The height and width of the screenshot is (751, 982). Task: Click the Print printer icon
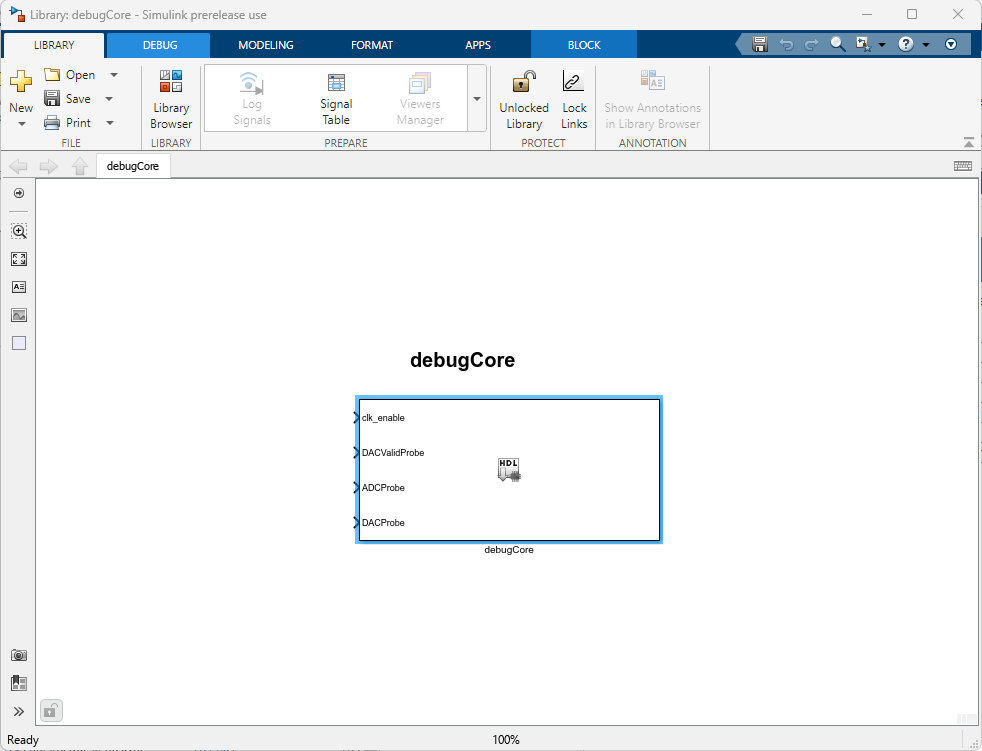(x=52, y=123)
